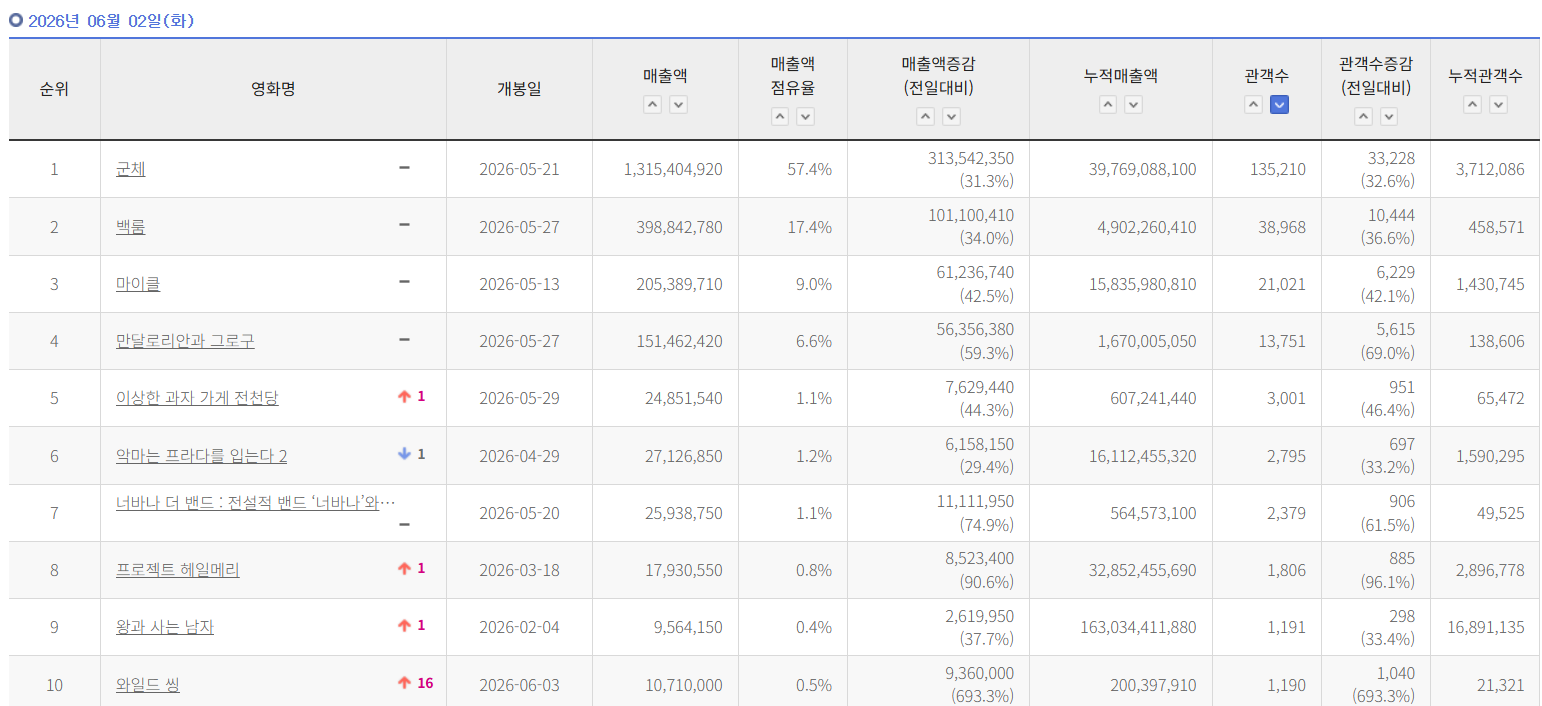Screen dimensions: 1542x706
Task: Sort 매출액 column ascending arrow
Action: click(652, 105)
